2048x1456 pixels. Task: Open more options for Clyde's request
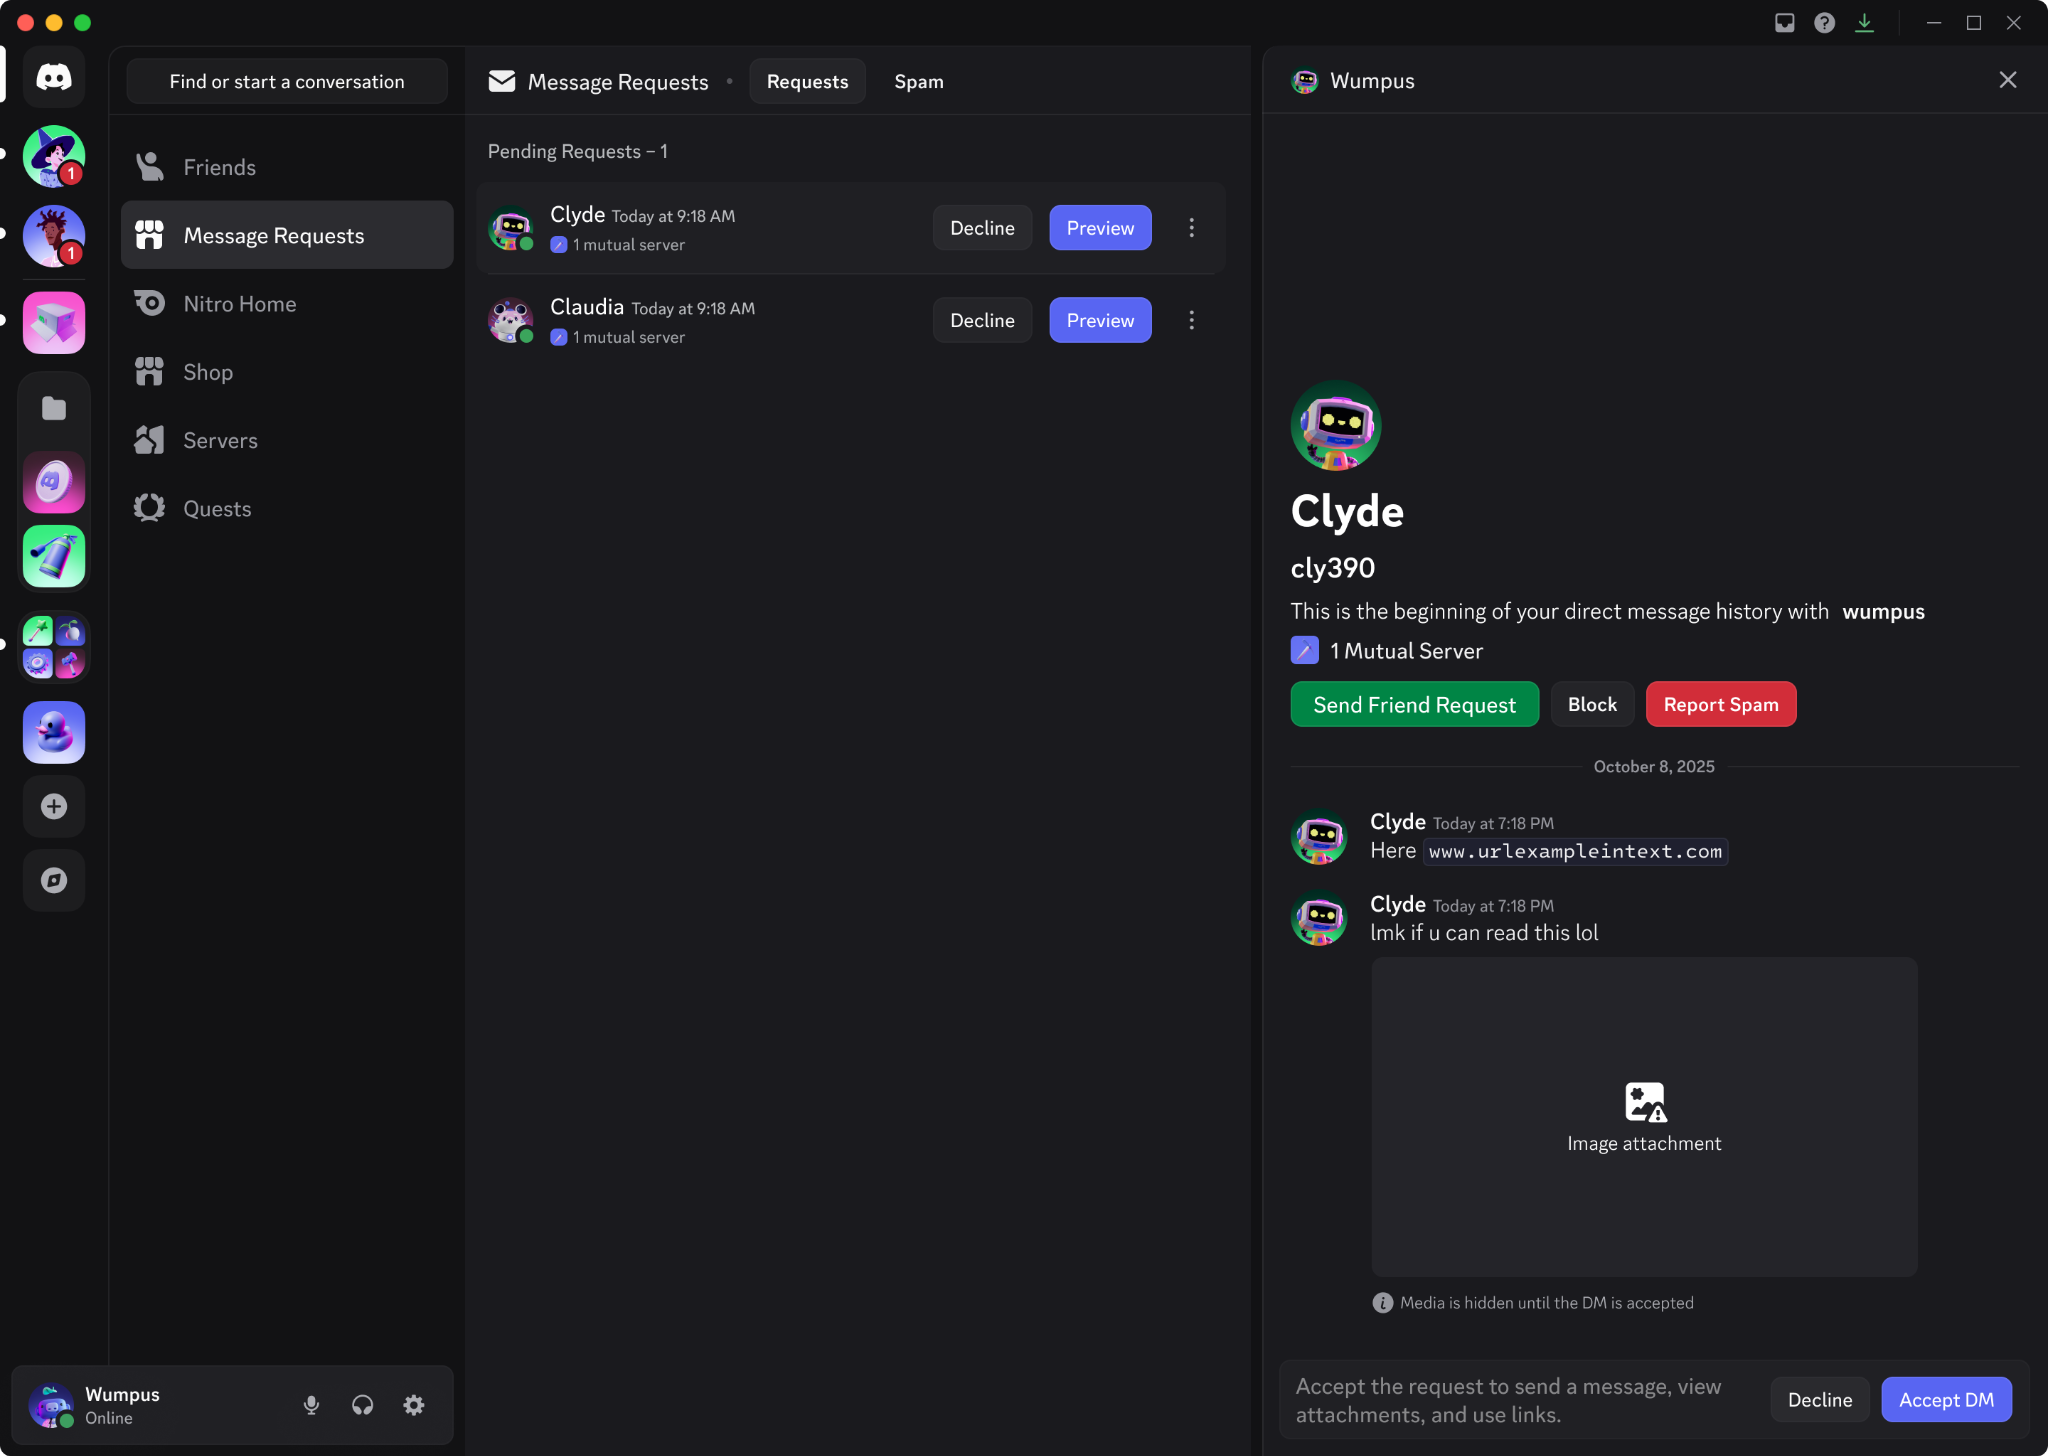[1191, 228]
